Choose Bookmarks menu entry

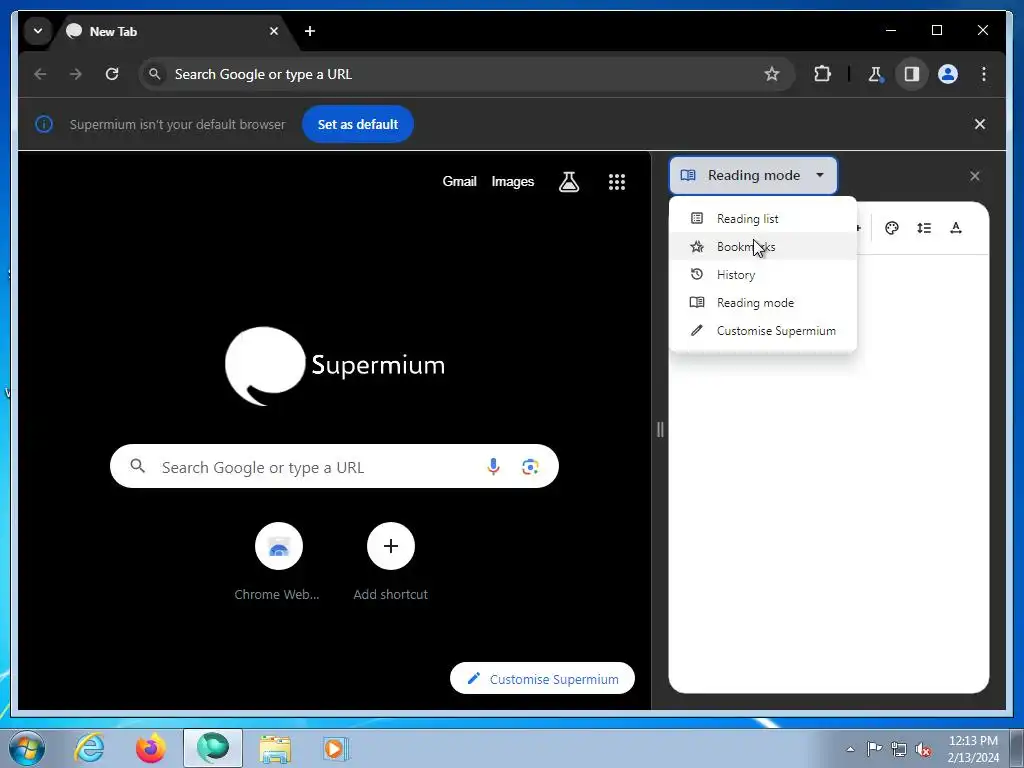click(x=763, y=247)
